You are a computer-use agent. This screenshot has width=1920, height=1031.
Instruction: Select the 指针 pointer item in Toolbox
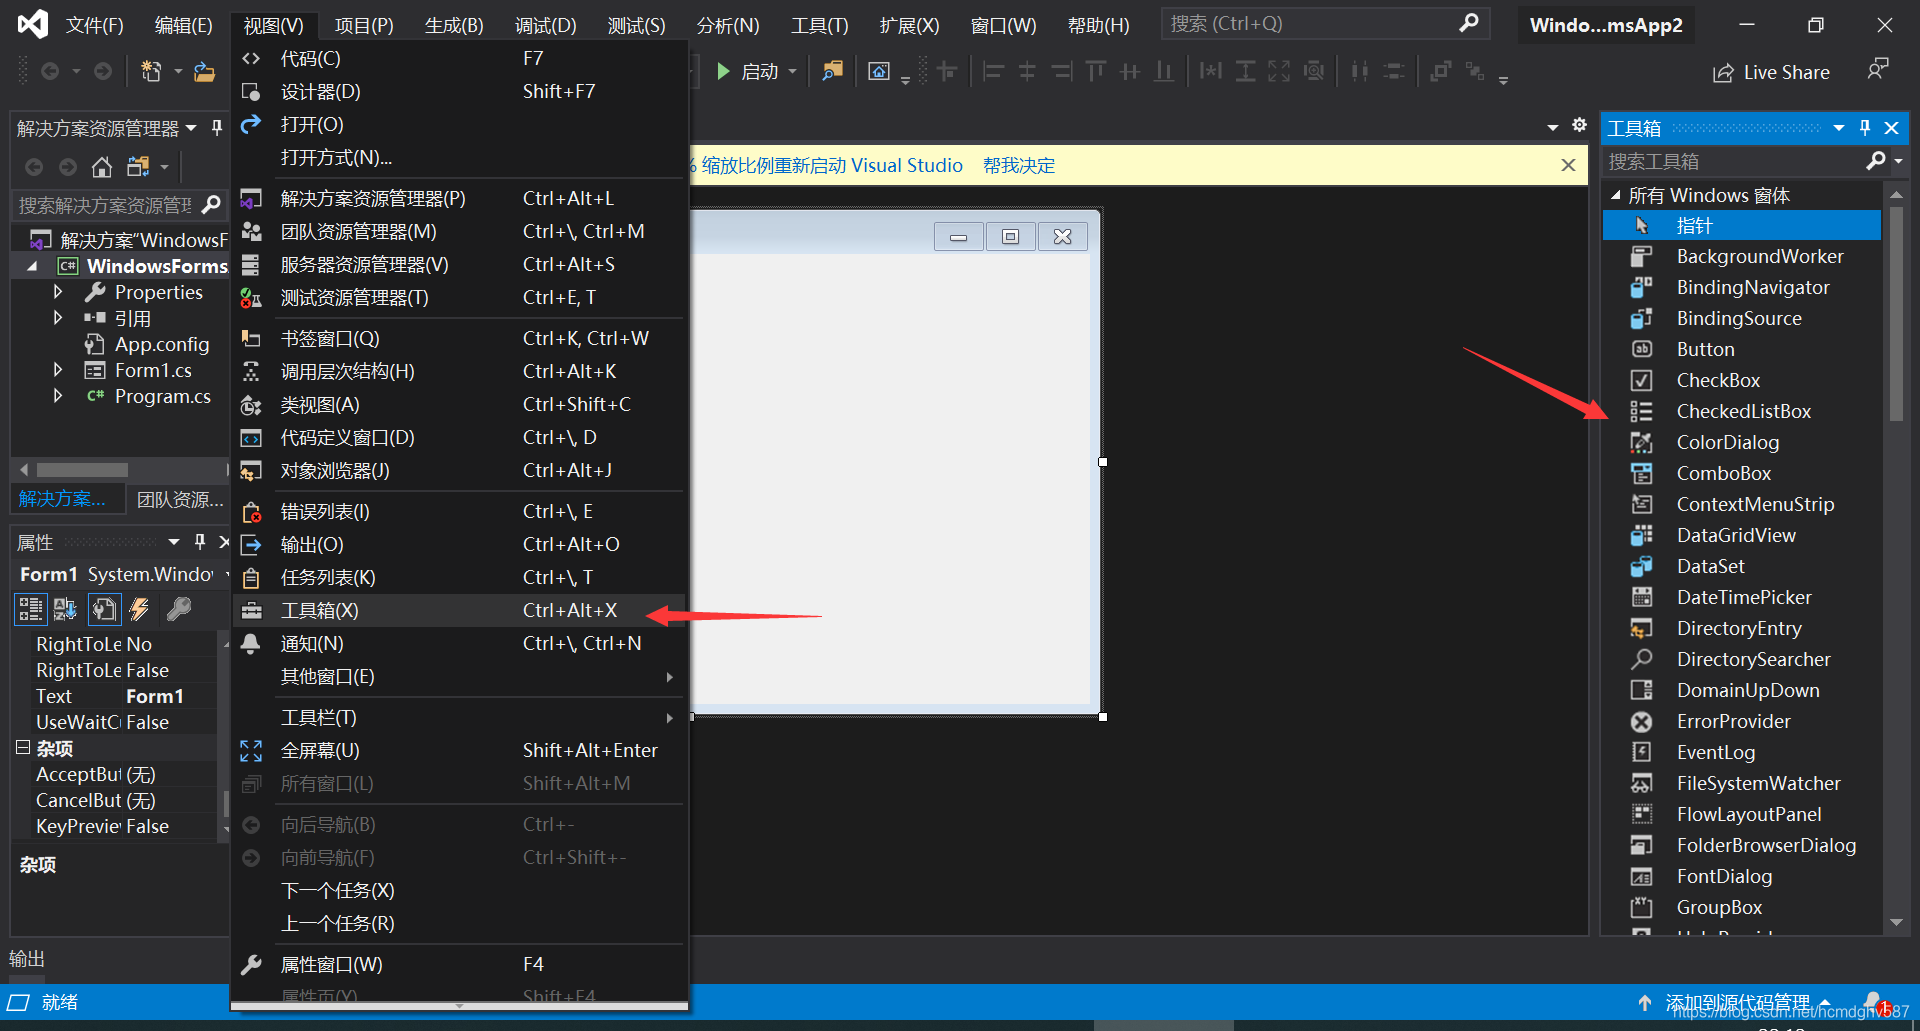coord(1742,225)
